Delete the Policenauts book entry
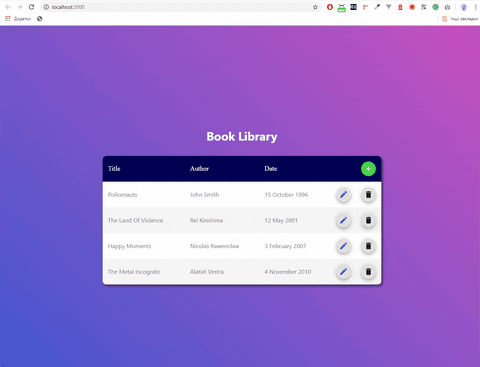The width and height of the screenshot is (480, 367). coord(368,195)
